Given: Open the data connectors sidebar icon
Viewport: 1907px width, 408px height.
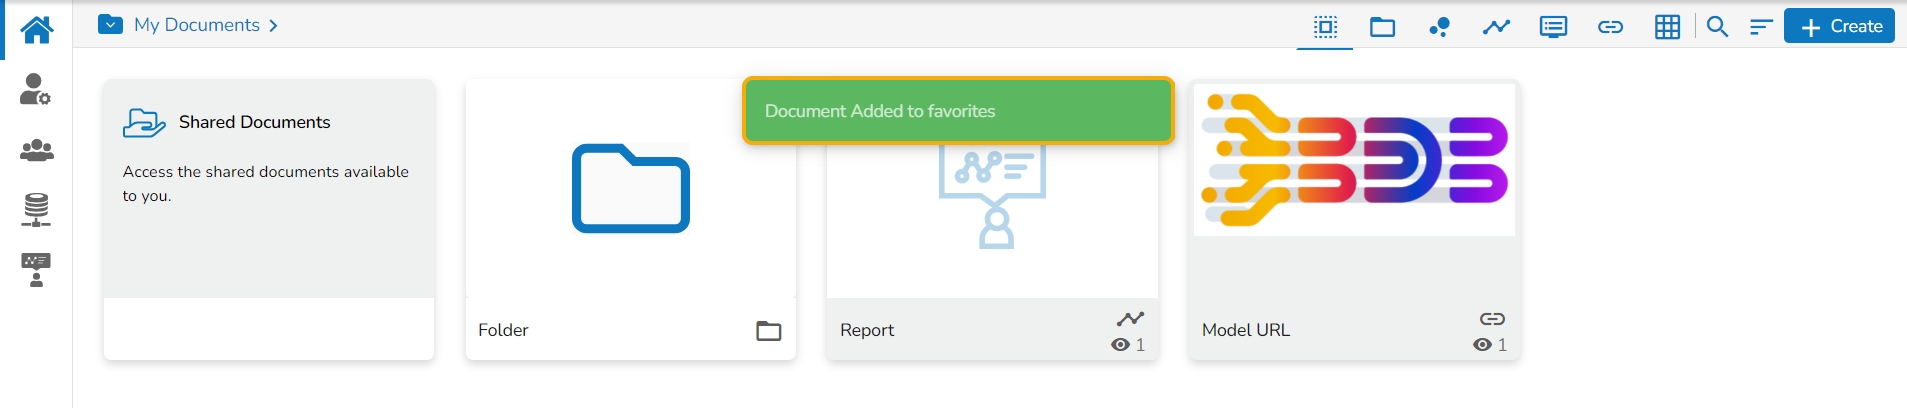Looking at the screenshot, I should click(36, 210).
